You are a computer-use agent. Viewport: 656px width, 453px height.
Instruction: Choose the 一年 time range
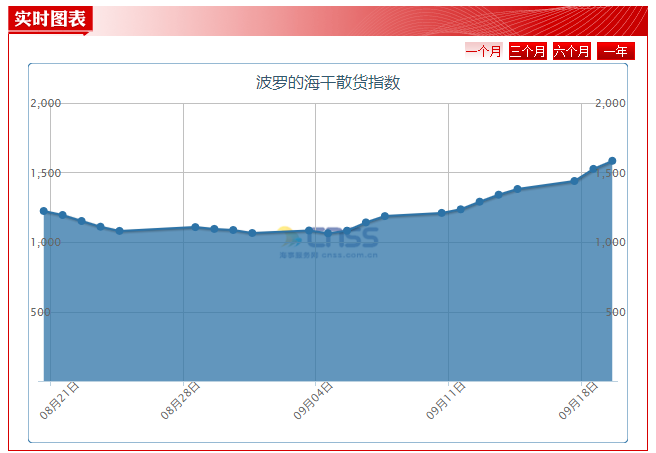pyautogui.click(x=615, y=51)
